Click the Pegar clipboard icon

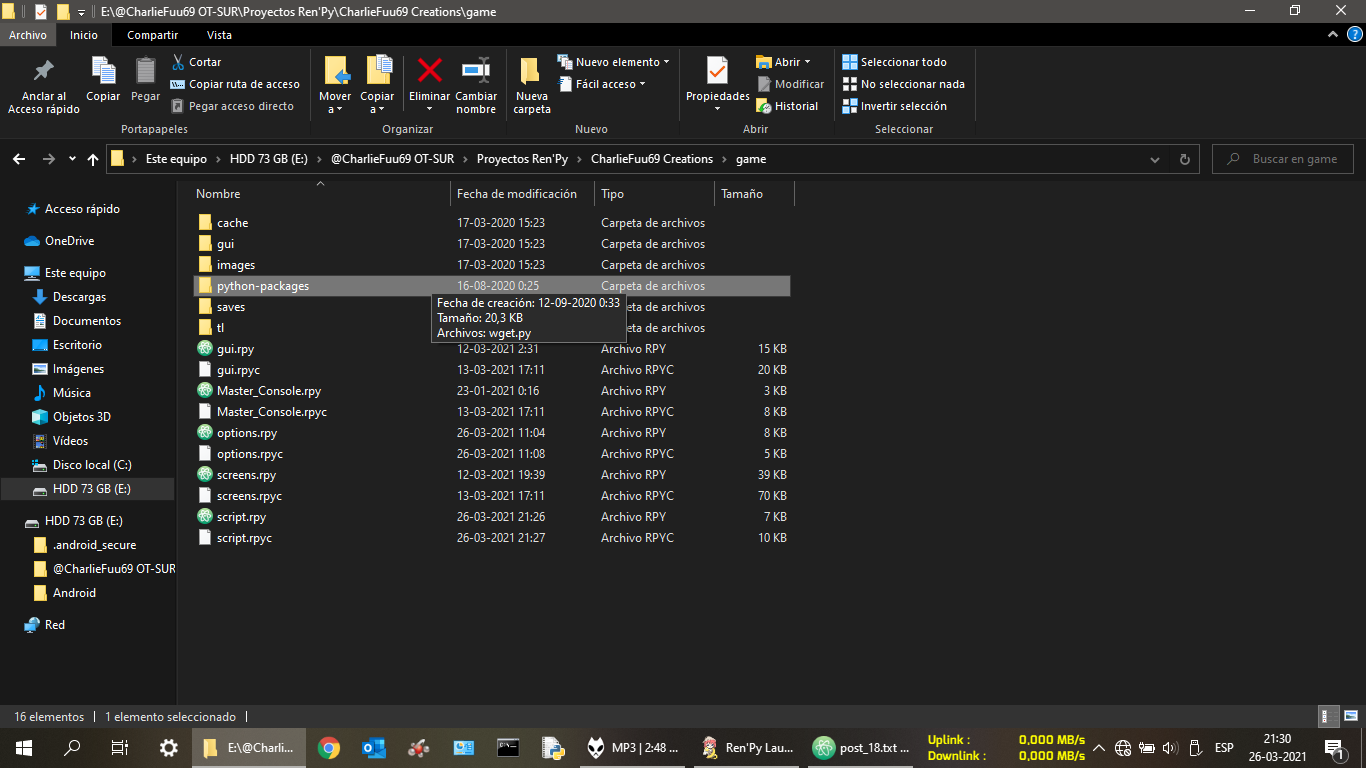click(x=145, y=72)
